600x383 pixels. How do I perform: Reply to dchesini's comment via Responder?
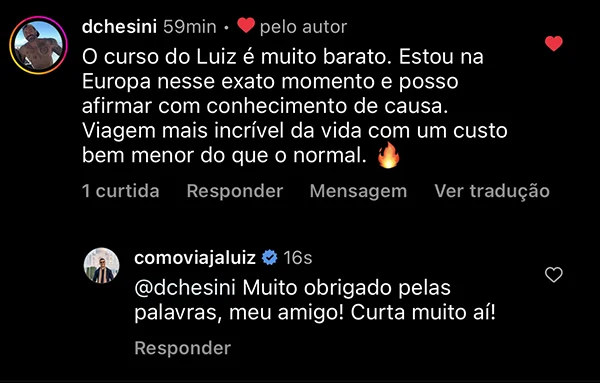pos(235,191)
